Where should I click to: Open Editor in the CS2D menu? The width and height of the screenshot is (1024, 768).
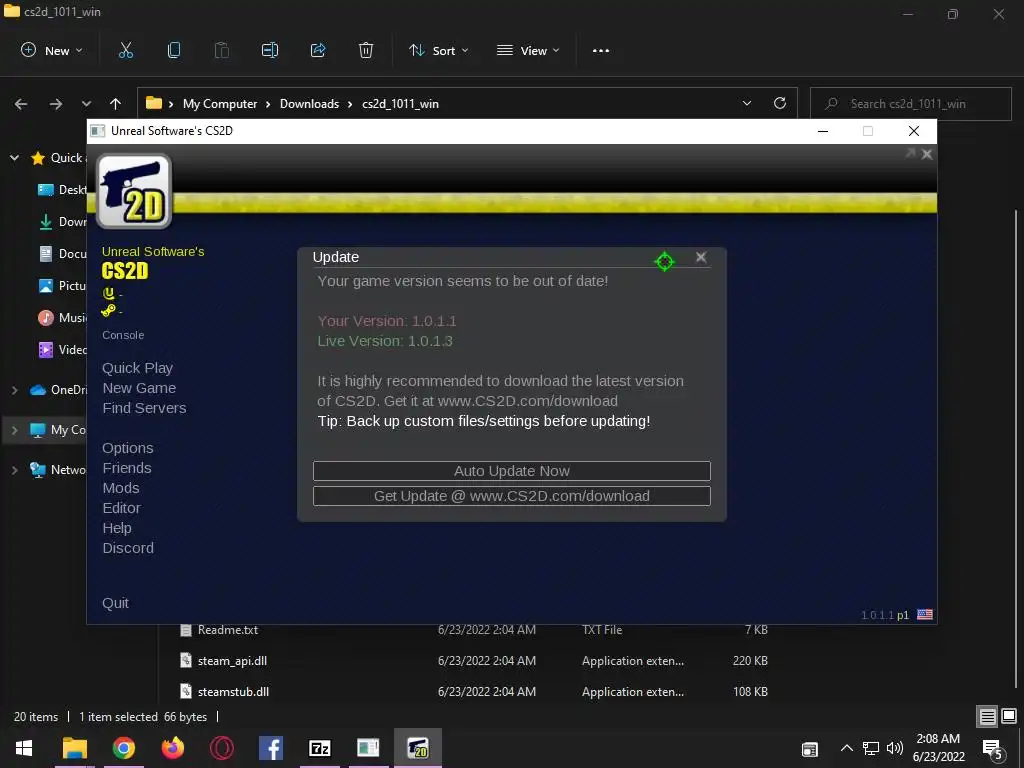click(121, 508)
